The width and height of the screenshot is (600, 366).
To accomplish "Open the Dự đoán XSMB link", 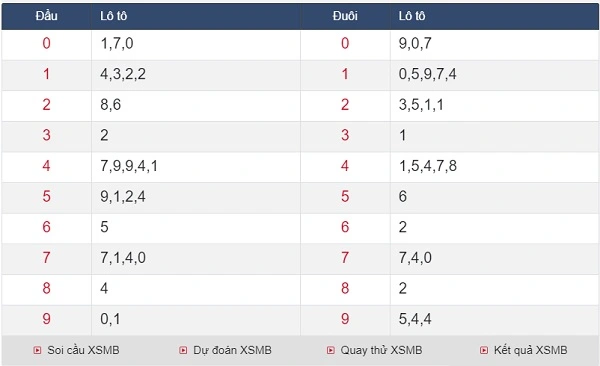I will tap(232, 350).
